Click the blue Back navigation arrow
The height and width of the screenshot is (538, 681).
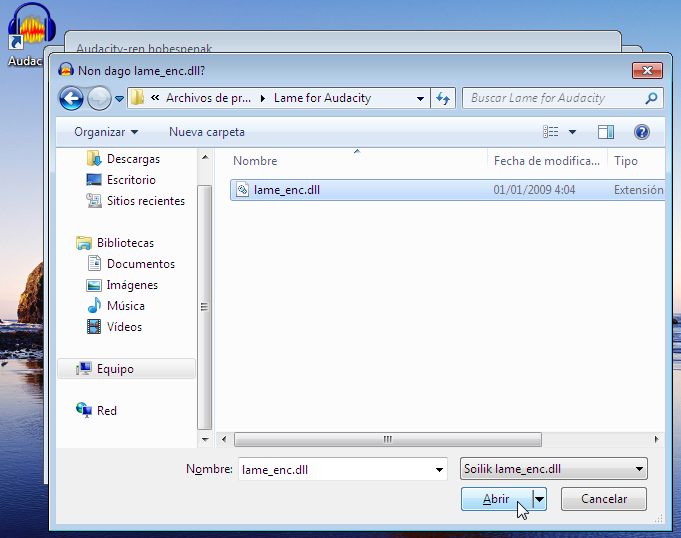71,98
